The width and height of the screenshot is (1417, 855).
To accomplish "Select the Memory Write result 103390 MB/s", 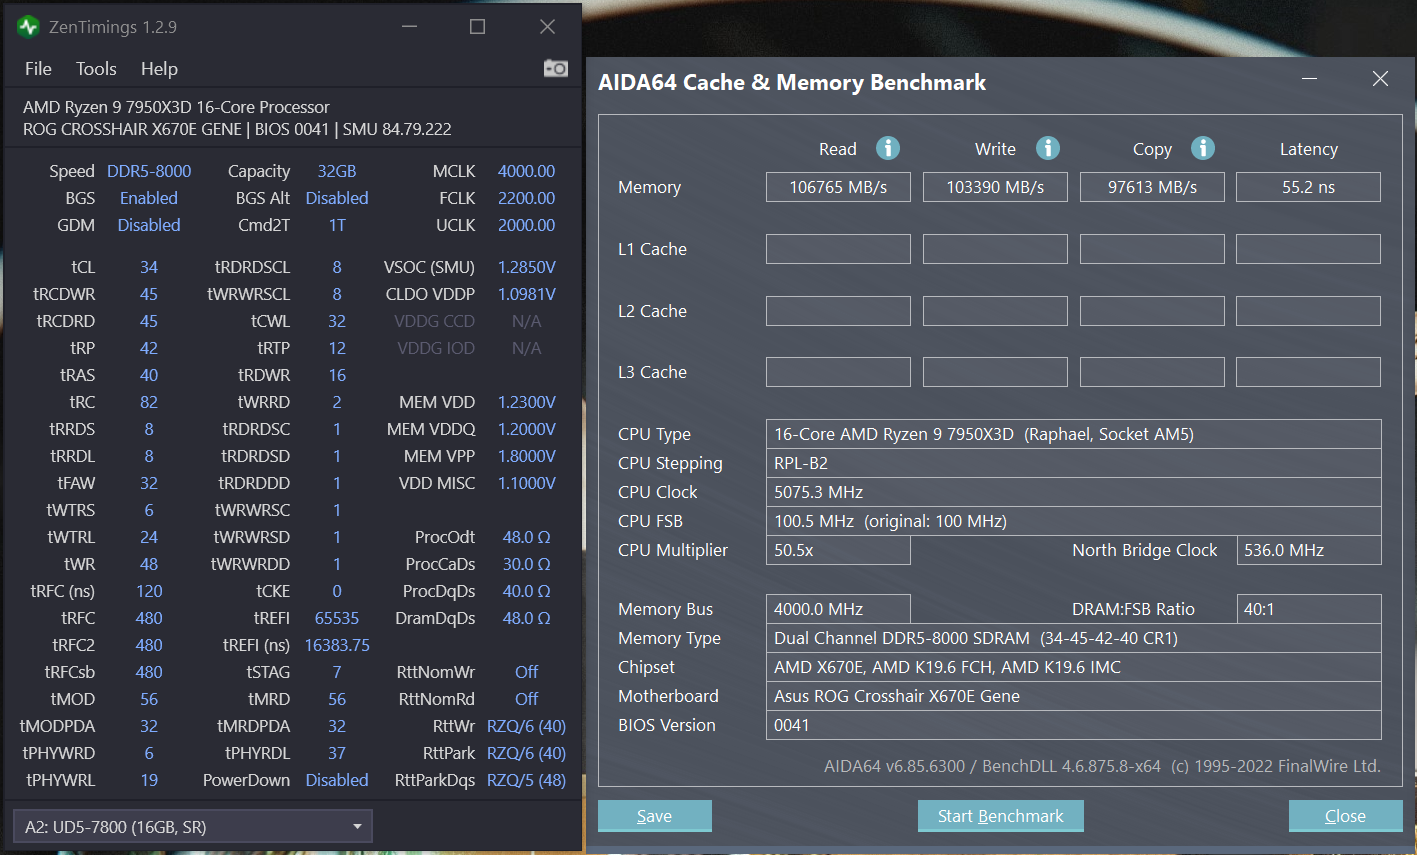I will 995,187.
